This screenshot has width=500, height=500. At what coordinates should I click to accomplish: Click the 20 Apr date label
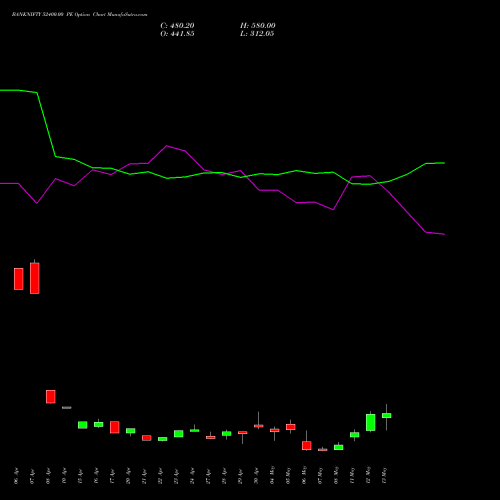pyautogui.click(x=129, y=476)
